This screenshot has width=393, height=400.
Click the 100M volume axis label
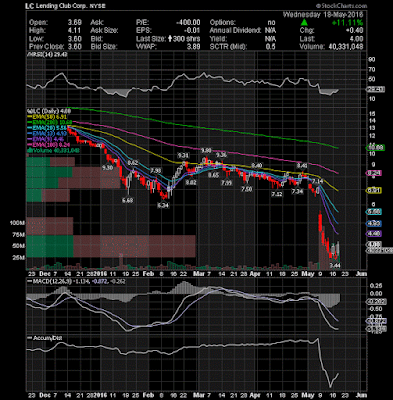point(17,223)
